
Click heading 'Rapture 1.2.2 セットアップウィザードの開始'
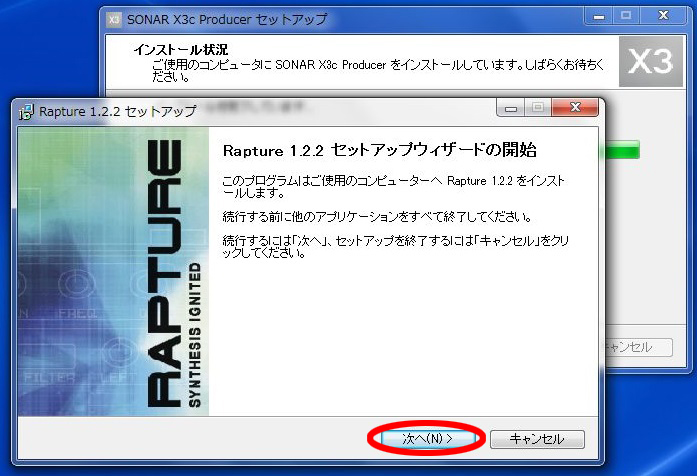[379, 150]
